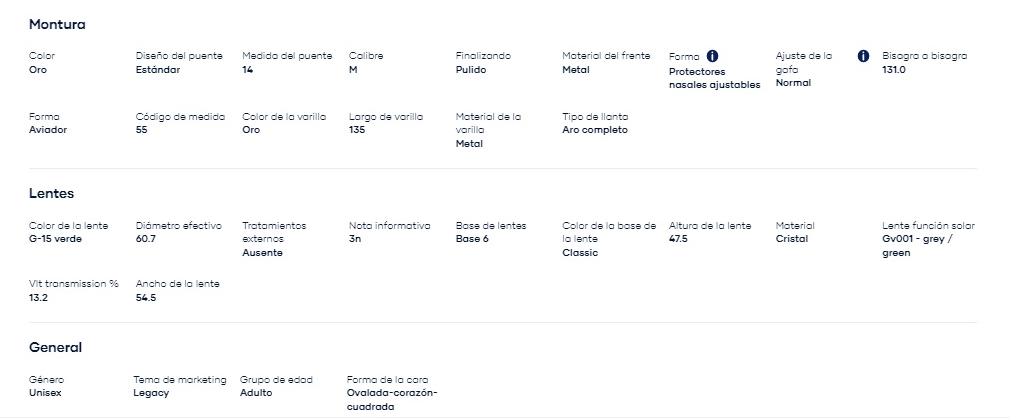Image resolution: width=1010 pixels, height=418 pixels.
Task: Click the 'Bisagra a bisagra' label
Action: pyautogui.click(x=925, y=56)
